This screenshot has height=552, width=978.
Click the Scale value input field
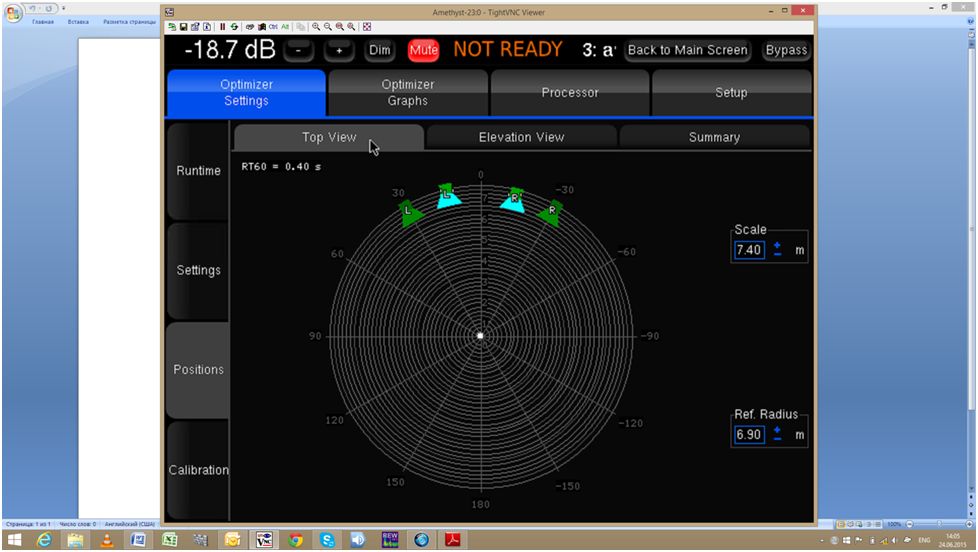point(749,250)
